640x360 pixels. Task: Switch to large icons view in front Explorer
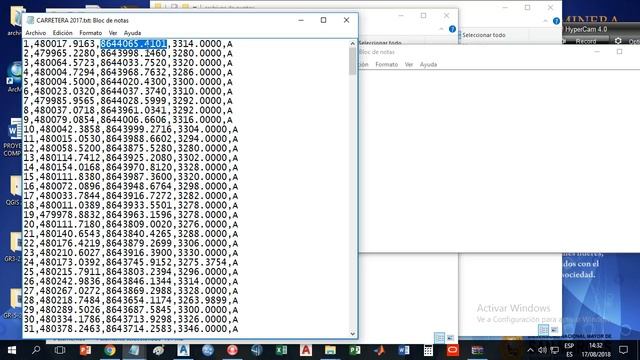click(x=450, y=338)
